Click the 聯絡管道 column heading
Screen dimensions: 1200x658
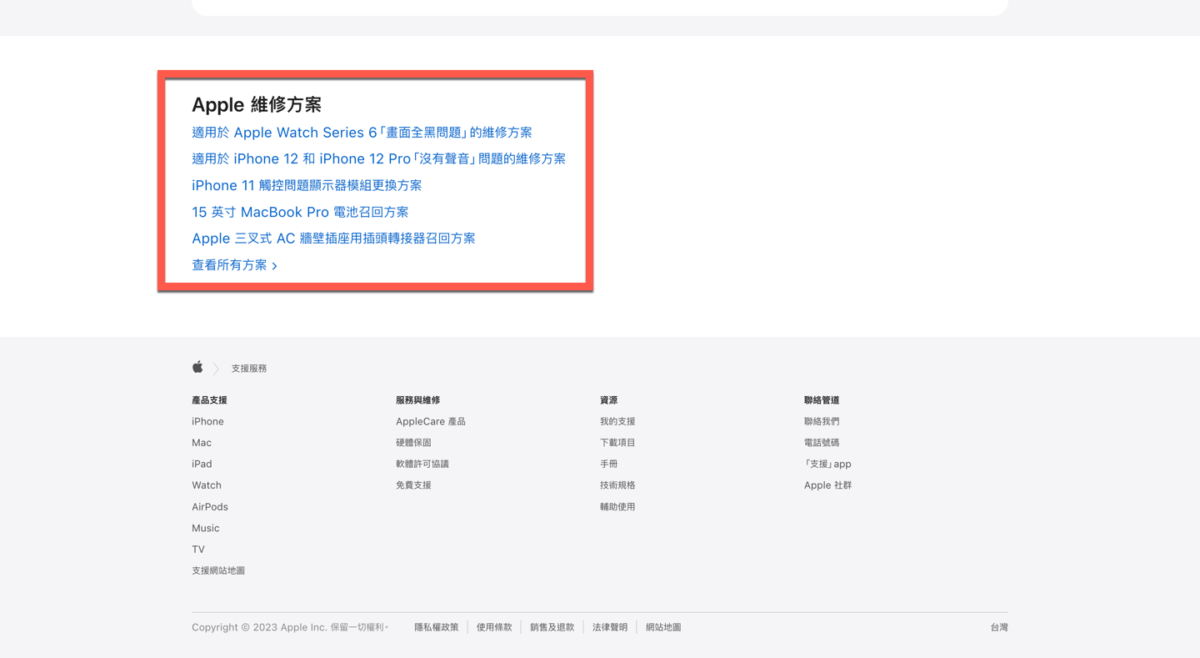(x=822, y=400)
